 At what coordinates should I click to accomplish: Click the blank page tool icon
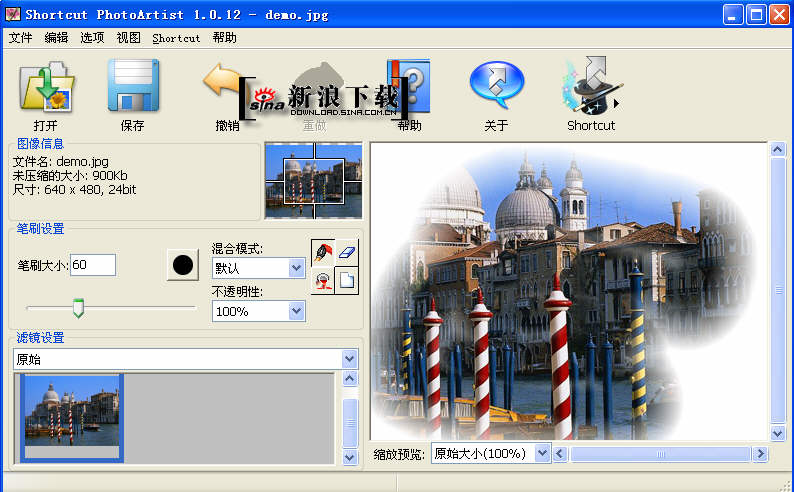[347, 280]
